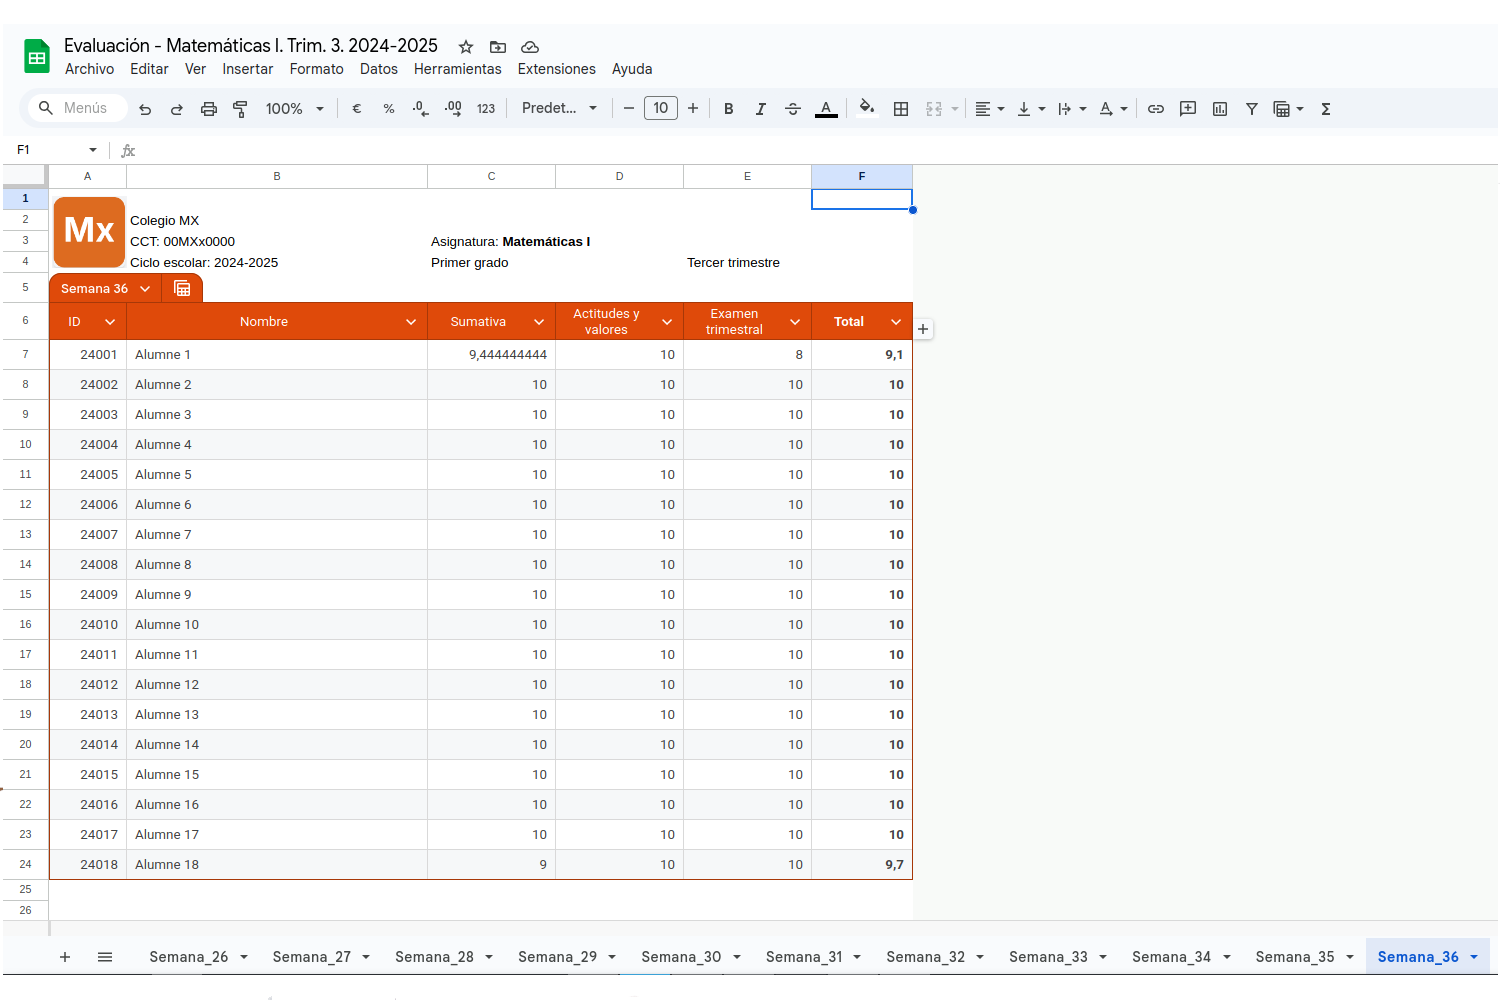
Task: Open the Google Sheets home icon
Action: 37,57
